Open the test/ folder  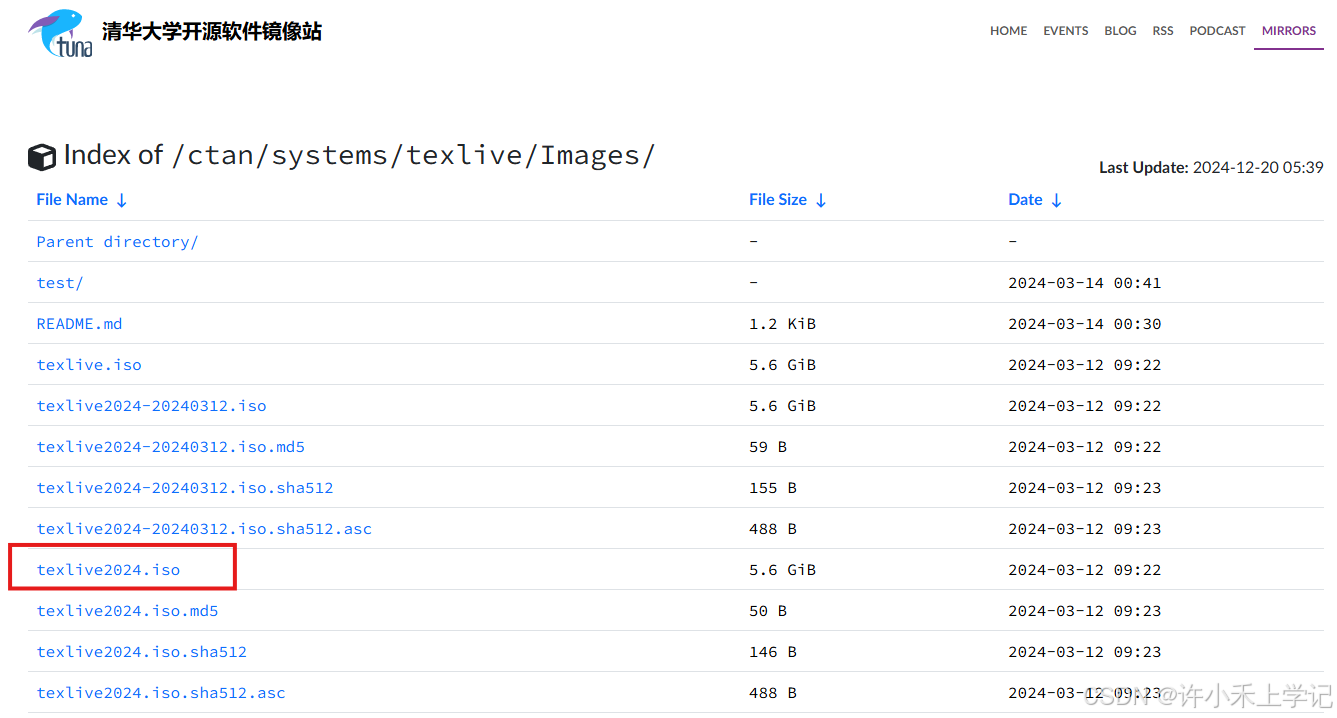point(60,283)
